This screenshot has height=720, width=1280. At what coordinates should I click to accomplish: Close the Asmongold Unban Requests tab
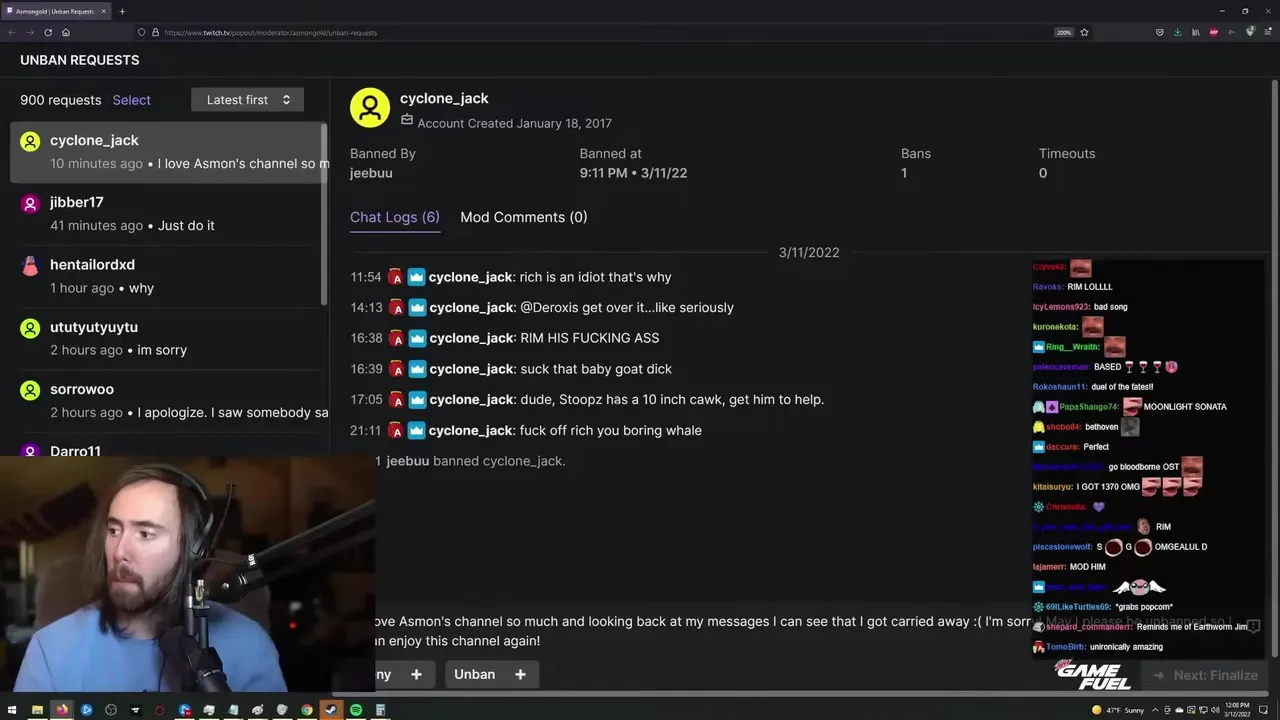tap(104, 11)
